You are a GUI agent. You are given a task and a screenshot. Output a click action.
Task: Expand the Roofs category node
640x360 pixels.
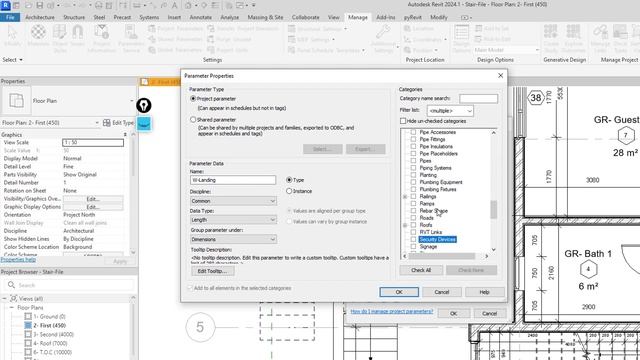pos(405,225)
